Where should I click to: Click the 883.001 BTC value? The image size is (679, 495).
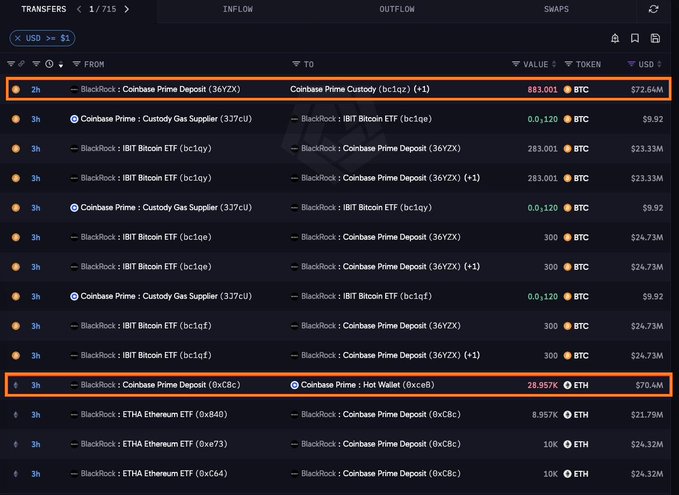(x=542, y=90)
